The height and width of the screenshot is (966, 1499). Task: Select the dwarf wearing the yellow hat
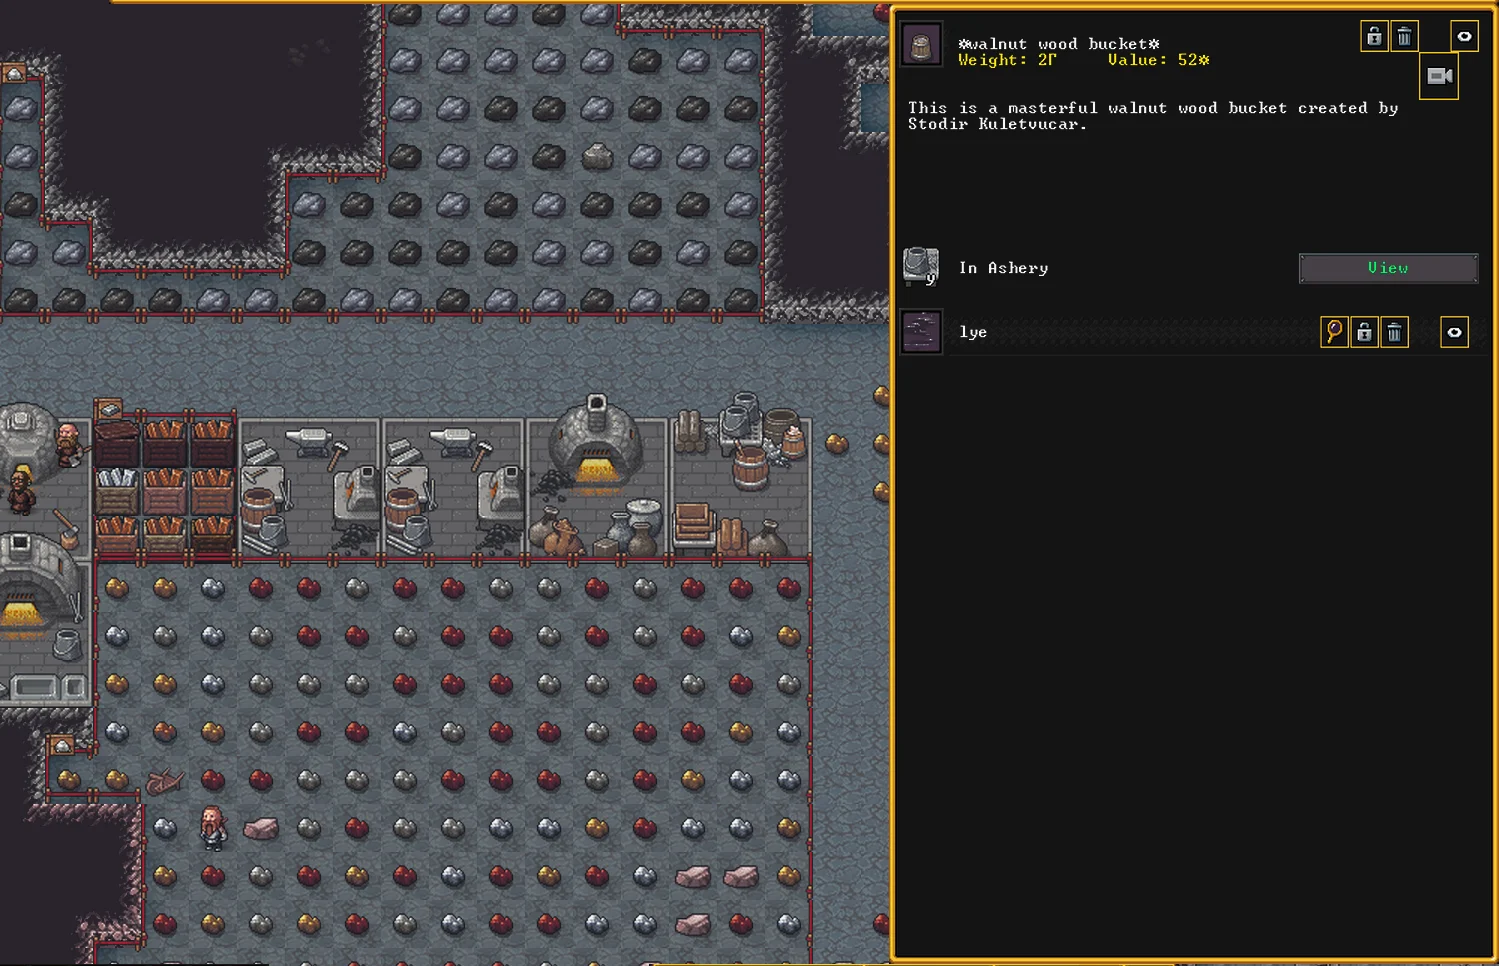(x=21, y=489)
